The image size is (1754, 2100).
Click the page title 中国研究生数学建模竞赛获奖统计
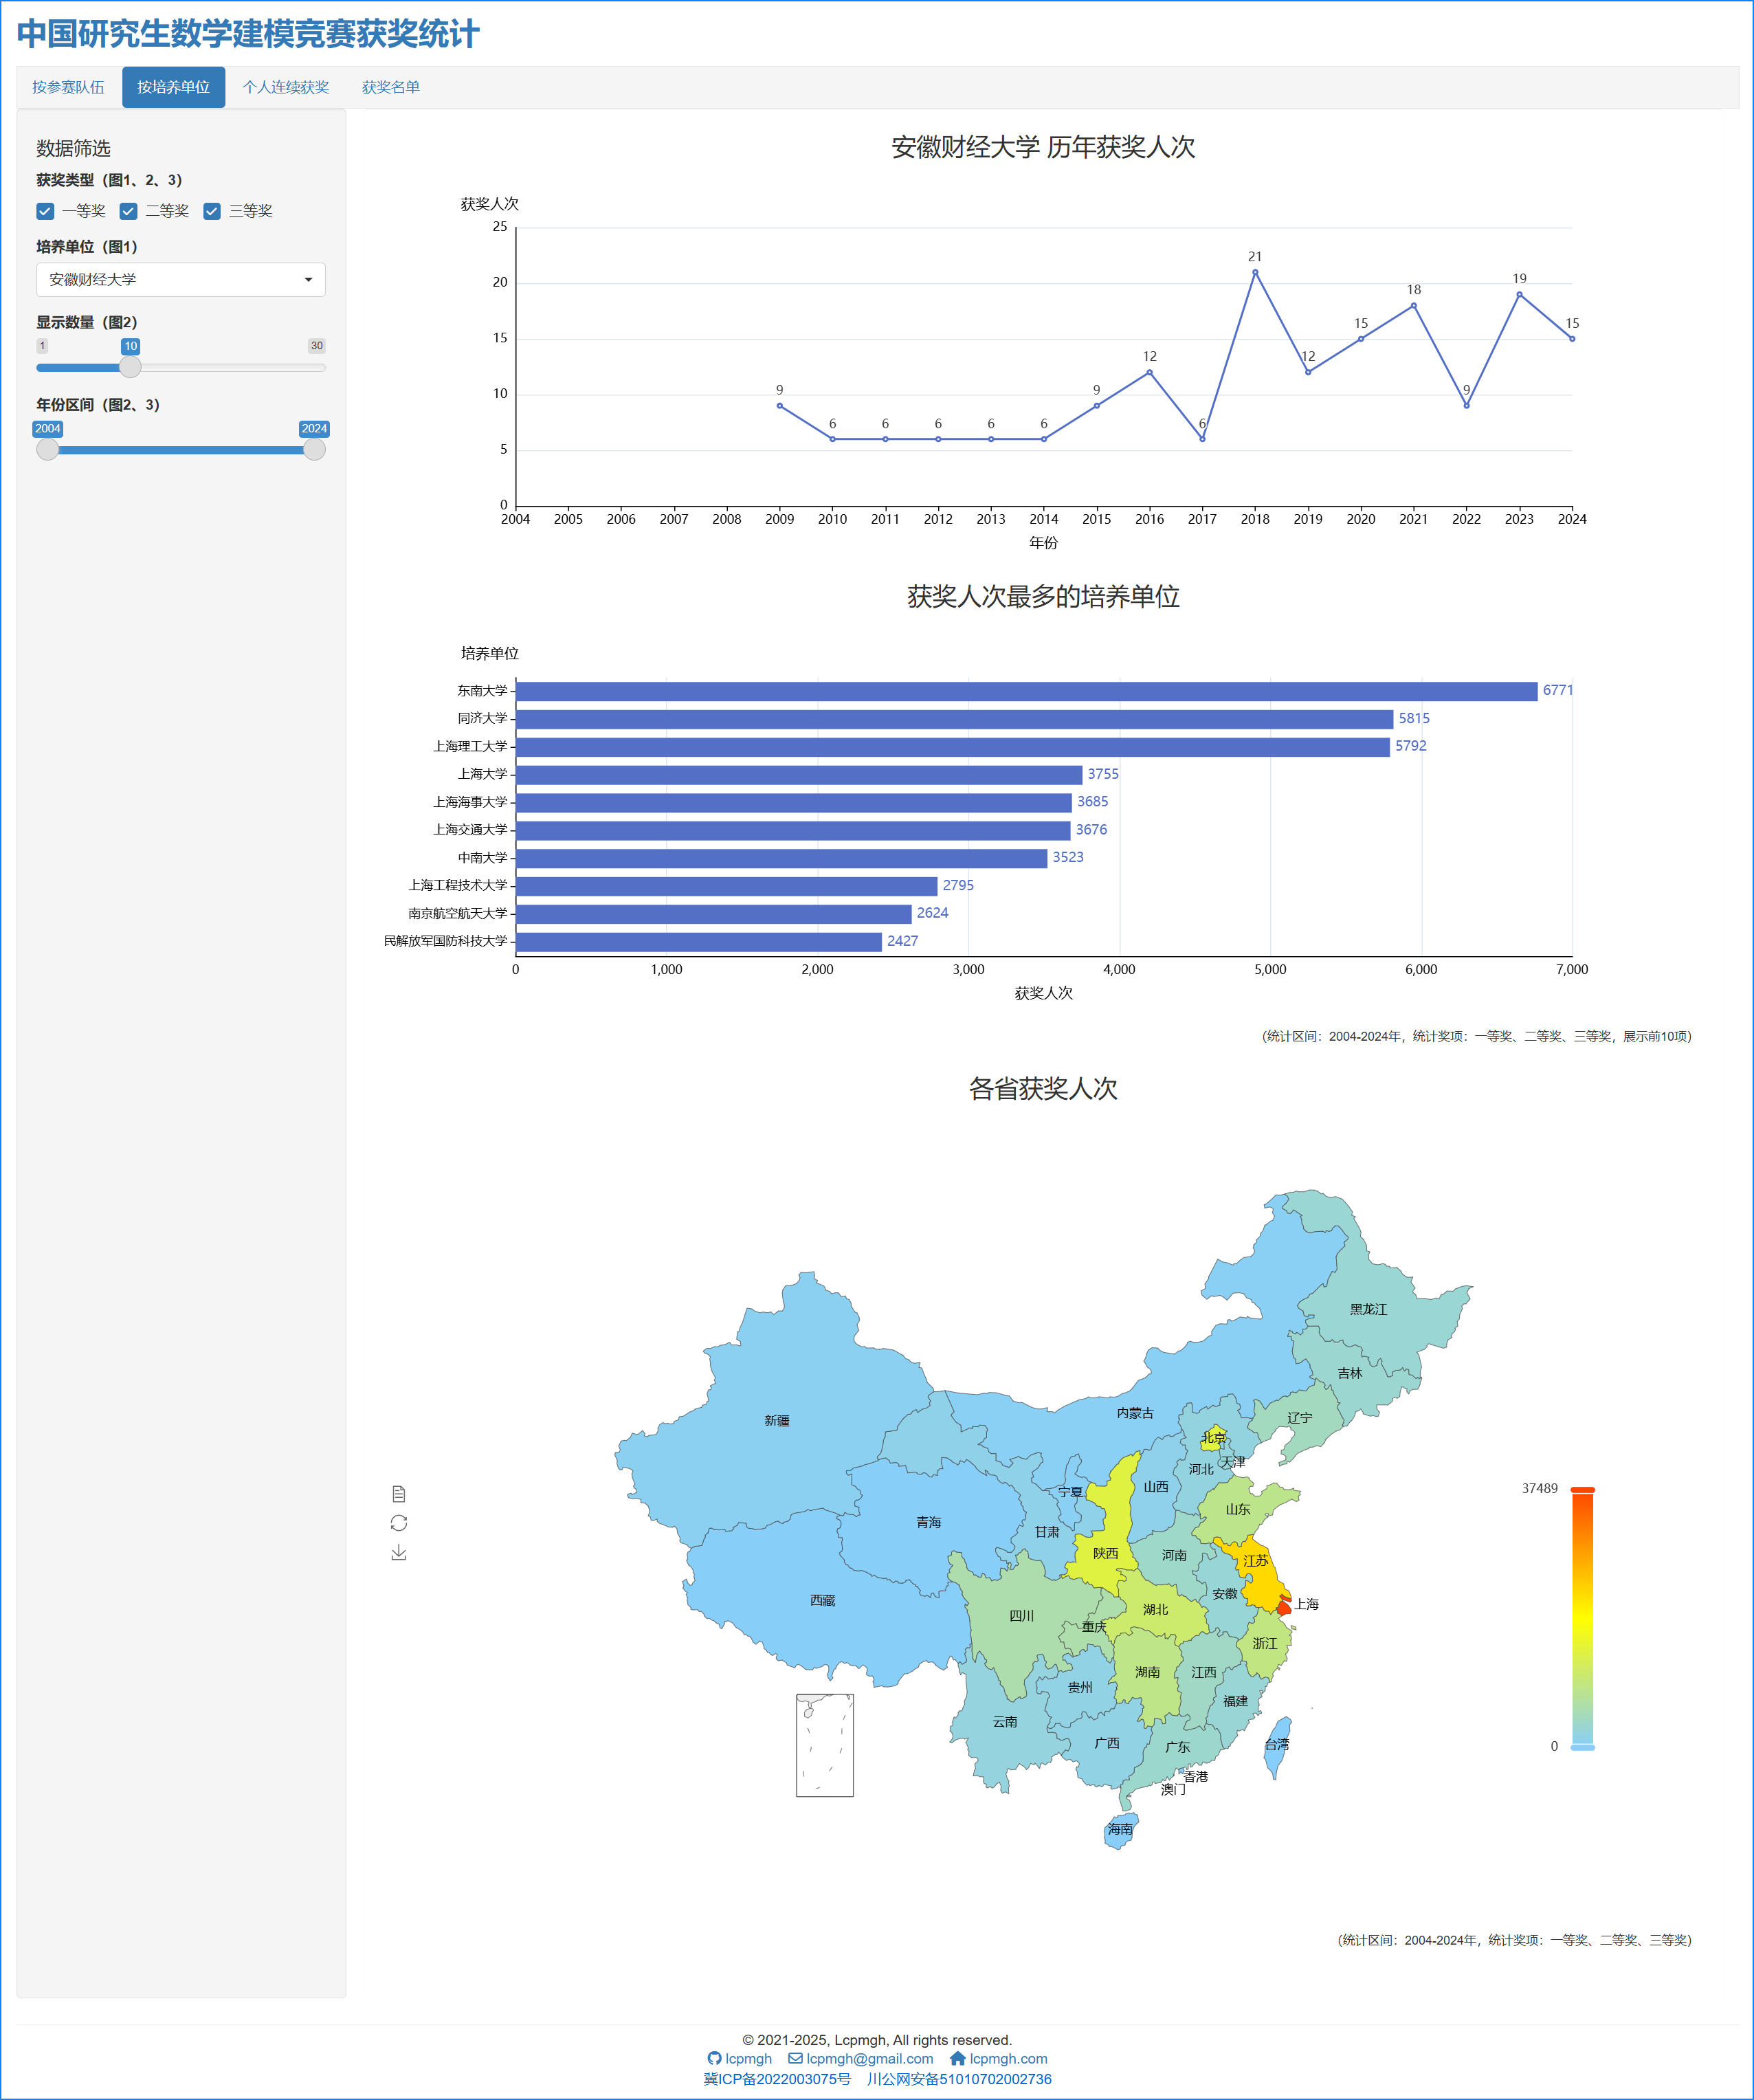coord(248,34)
